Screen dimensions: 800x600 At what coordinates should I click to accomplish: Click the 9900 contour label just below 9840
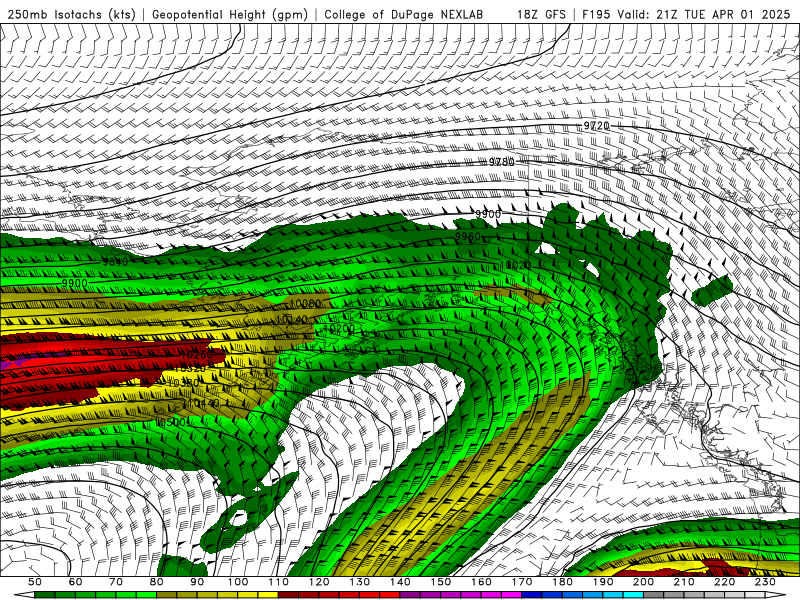pos(74,283)
